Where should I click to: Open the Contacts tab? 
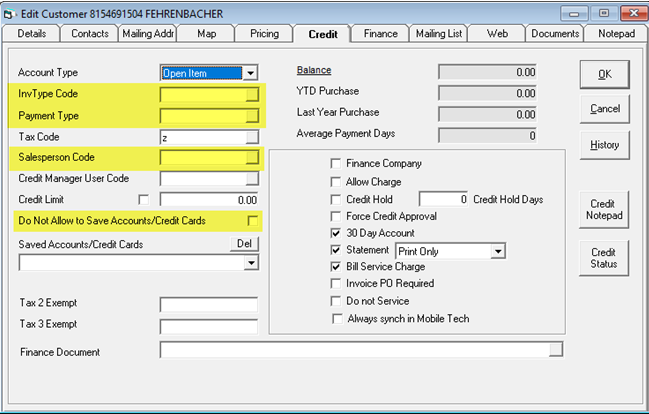point(90,34)
